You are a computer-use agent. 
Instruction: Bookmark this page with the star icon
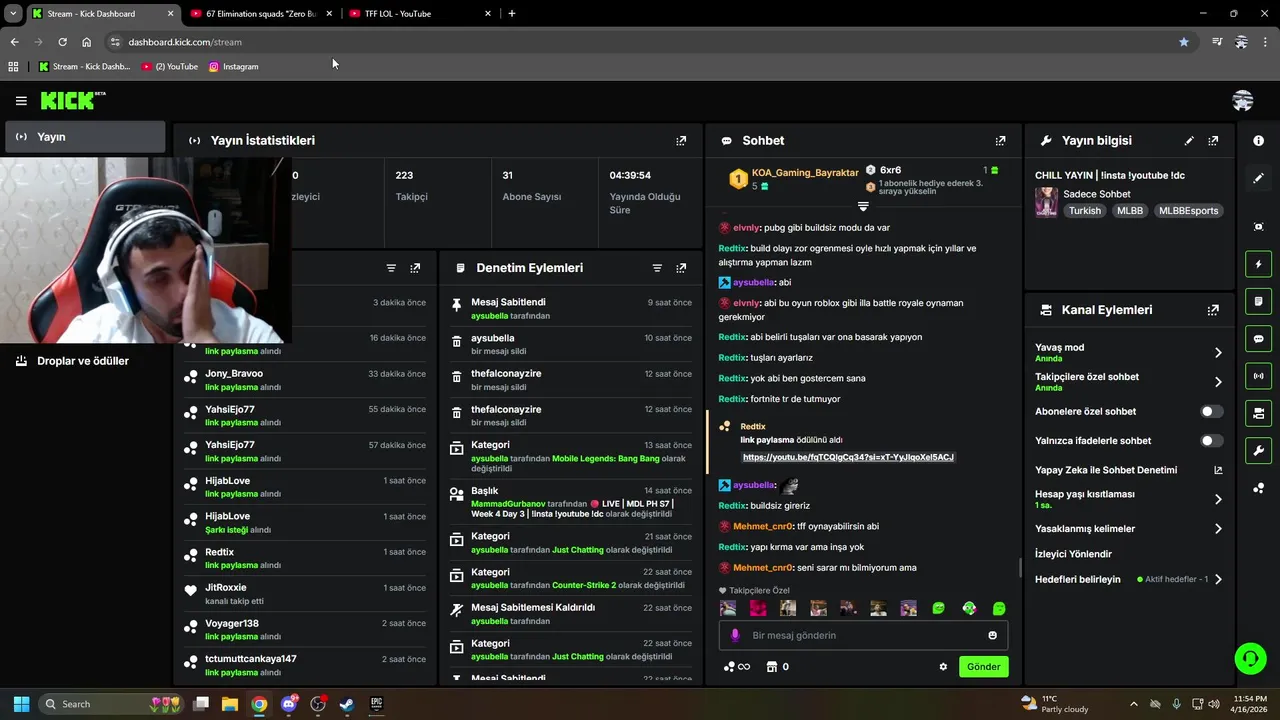click(x=1184, y=42)
